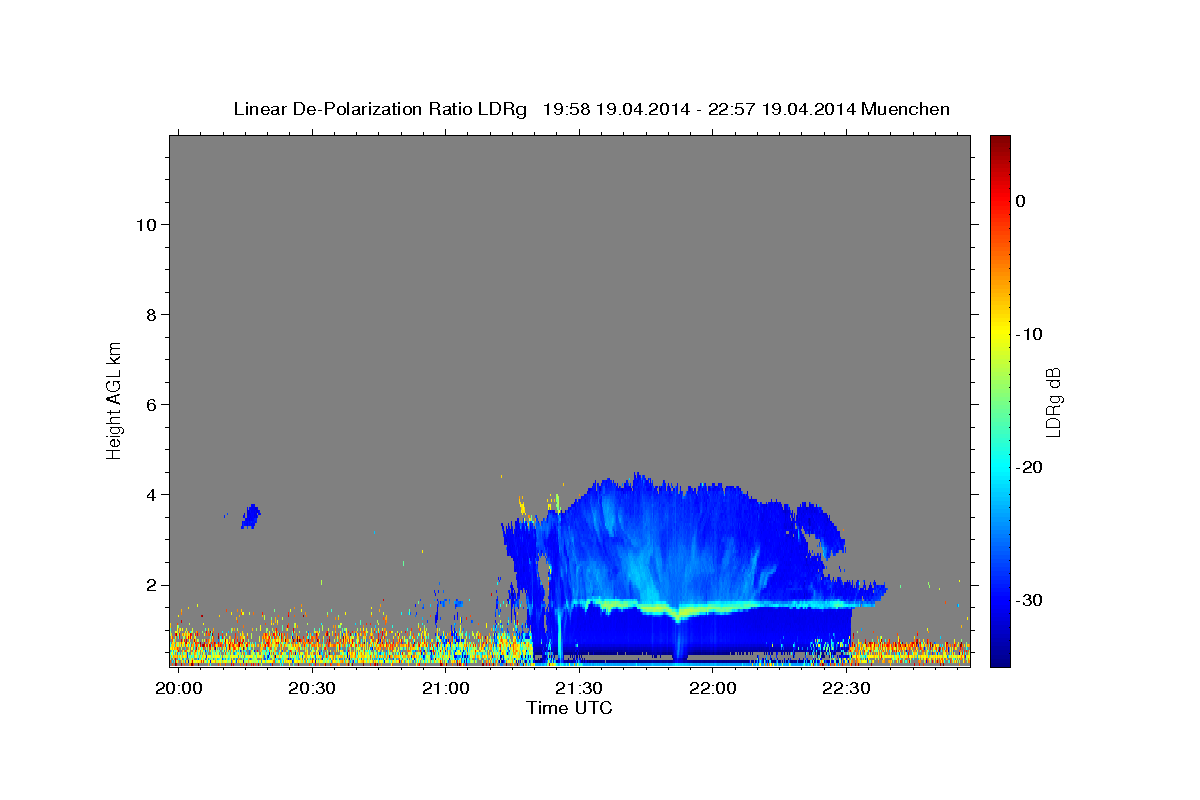Click the 22:00 time tick label

(x=712, y=689)
